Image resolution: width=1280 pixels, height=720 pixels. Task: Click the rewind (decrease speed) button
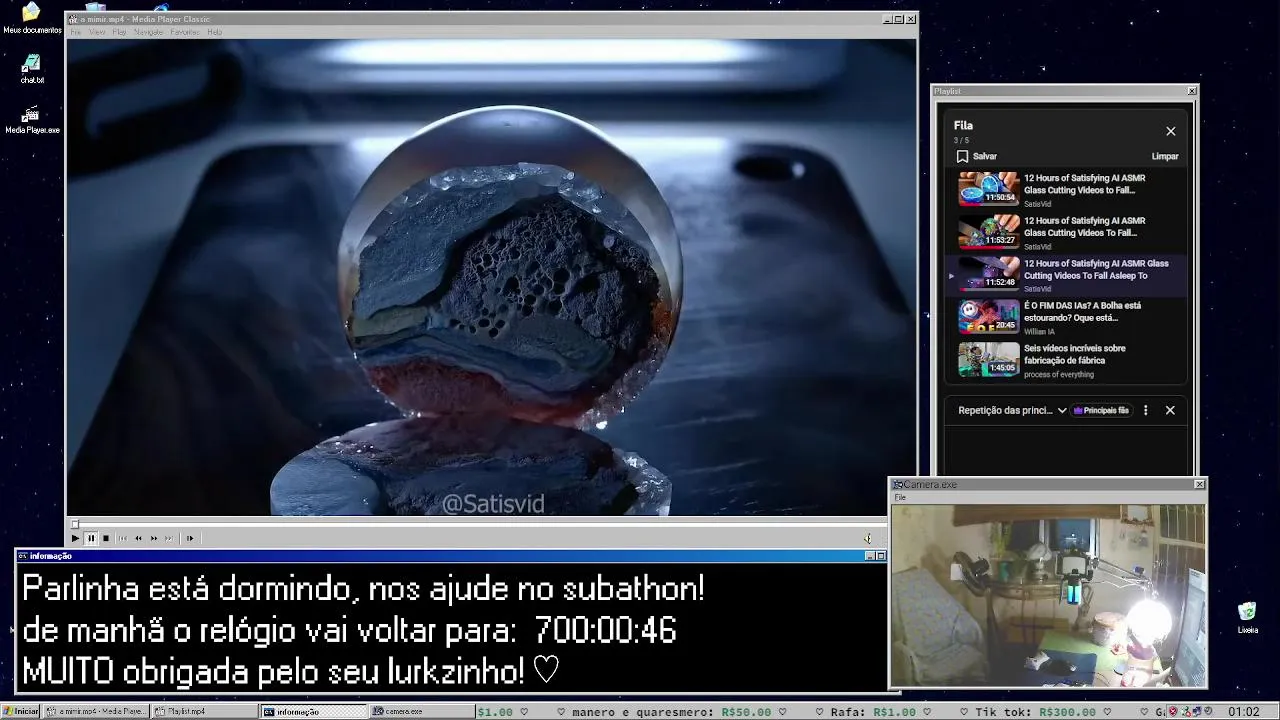tap(138, 538)
